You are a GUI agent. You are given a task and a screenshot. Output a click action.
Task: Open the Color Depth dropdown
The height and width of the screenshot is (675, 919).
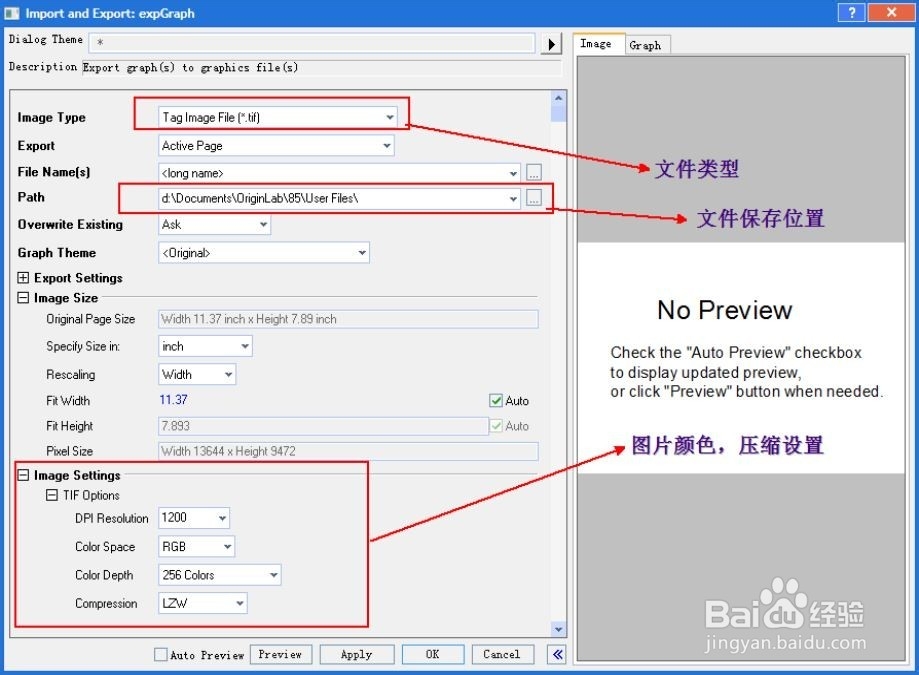tap(220, 575)
